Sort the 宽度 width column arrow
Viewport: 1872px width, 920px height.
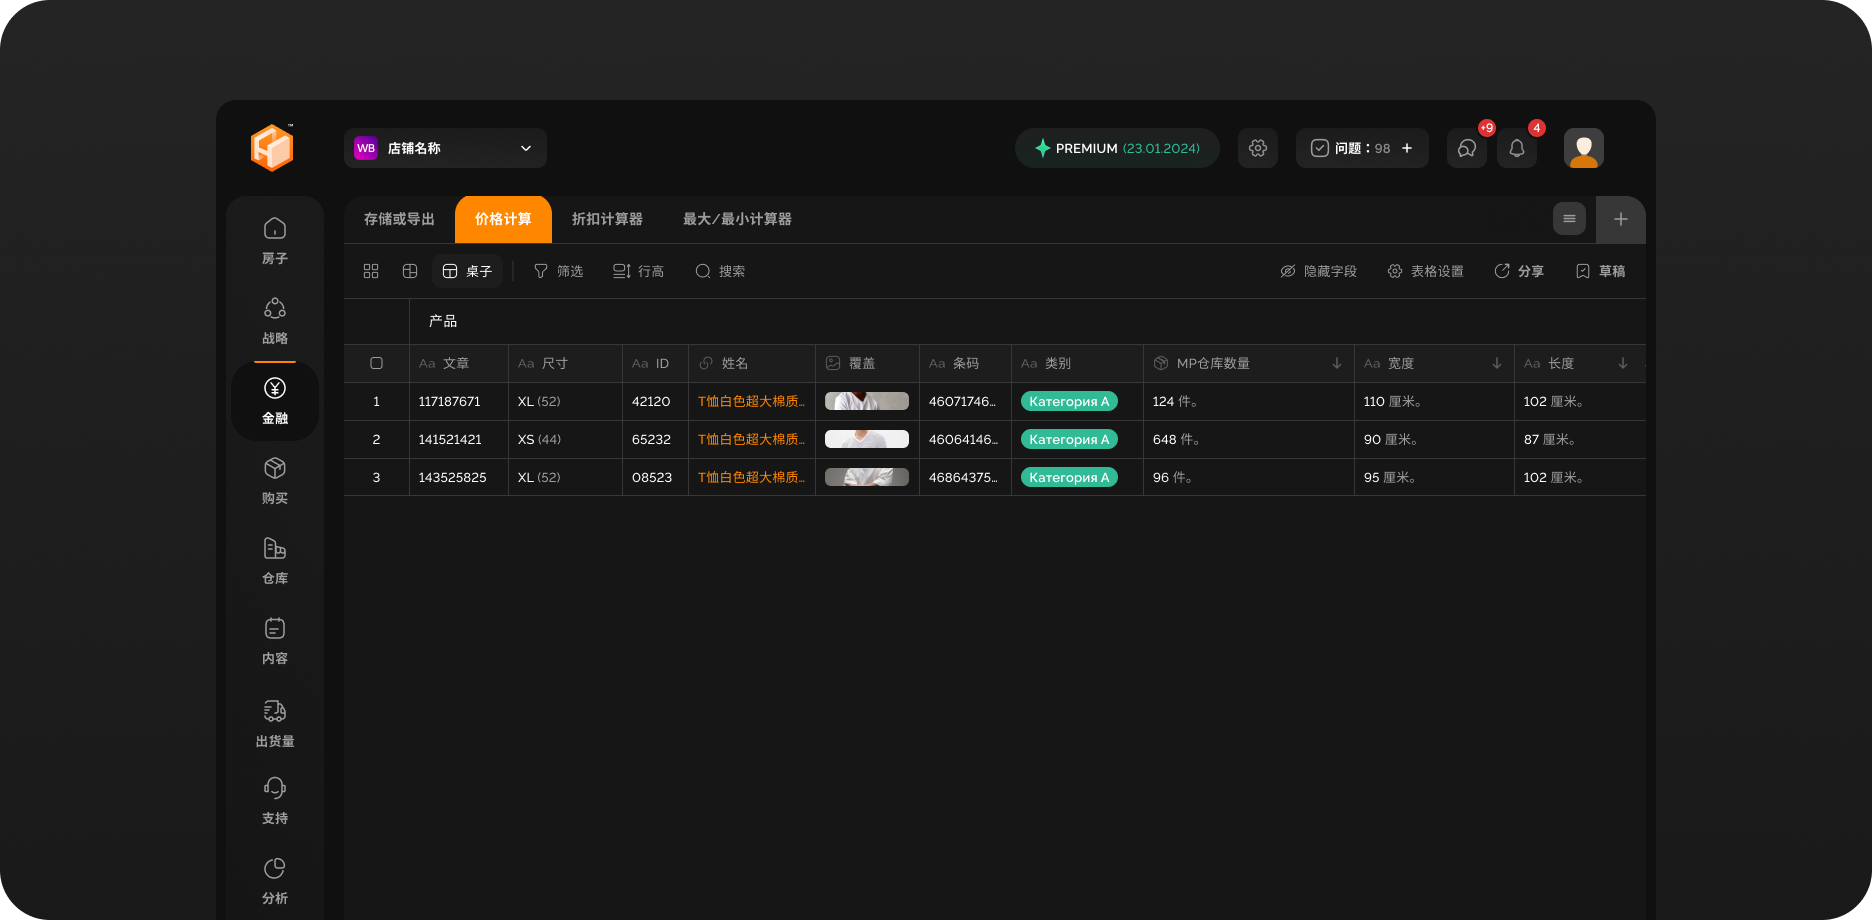coord(1497,363)
